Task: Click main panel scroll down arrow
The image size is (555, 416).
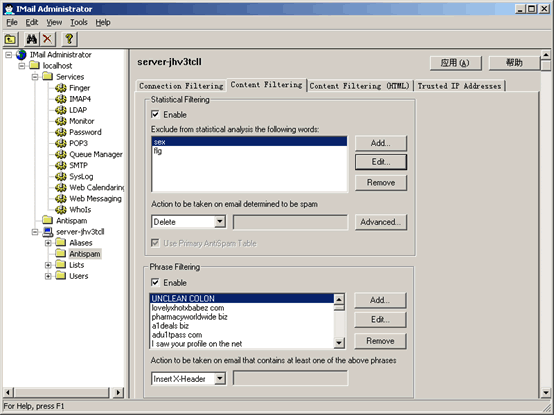Action: (x=545, y=393)
